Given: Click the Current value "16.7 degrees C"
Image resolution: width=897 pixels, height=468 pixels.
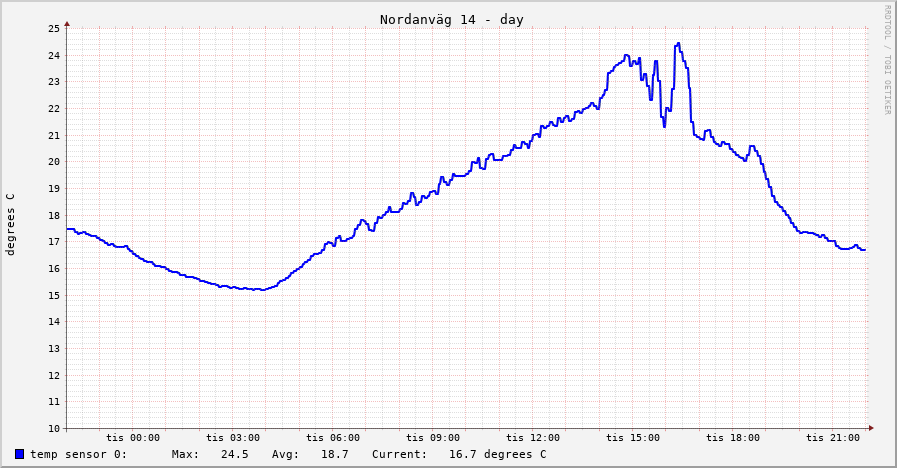Looking at the screenshot, I should [x=497, y=454].
